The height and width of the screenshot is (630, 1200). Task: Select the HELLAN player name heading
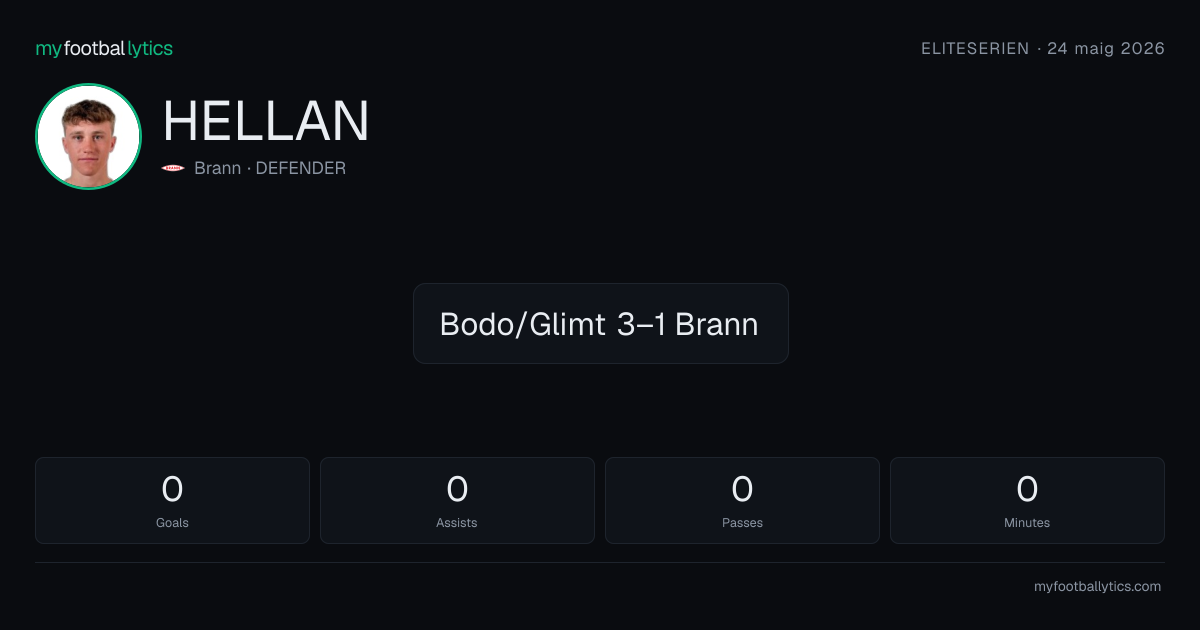(x=266, y=122)
